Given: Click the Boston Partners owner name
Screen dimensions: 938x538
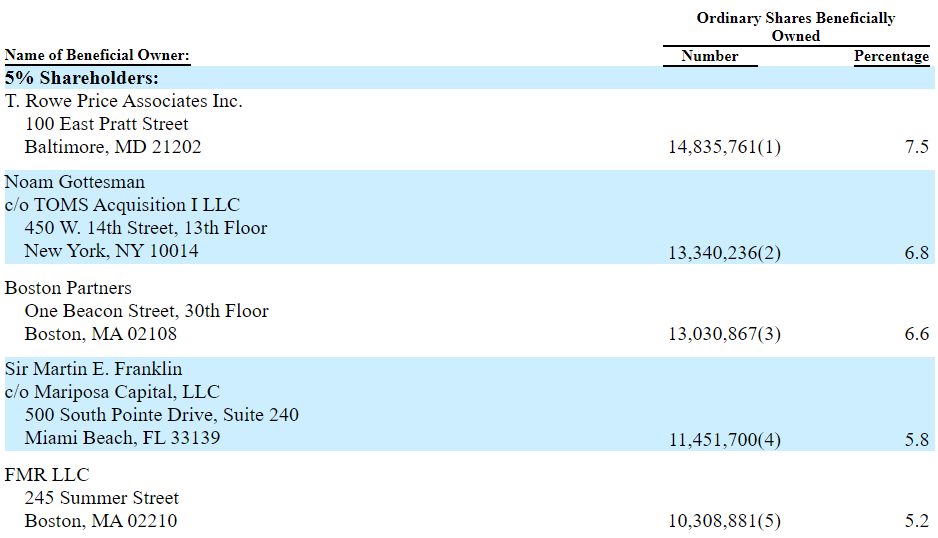Looking at the screenshot, I should (x=68, y=288).
